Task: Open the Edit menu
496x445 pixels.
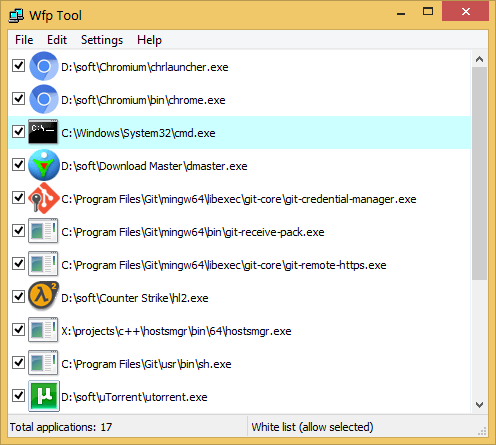Action: coord(57,40)
